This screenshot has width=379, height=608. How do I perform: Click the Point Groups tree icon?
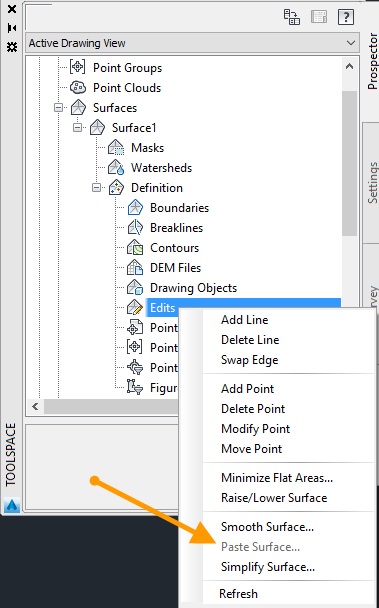[78, 67]
